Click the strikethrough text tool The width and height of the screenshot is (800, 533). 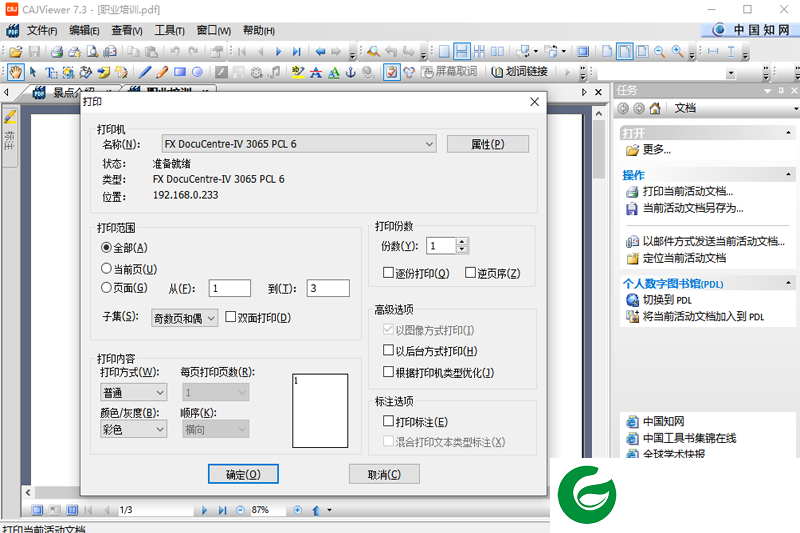click(316, 72)
